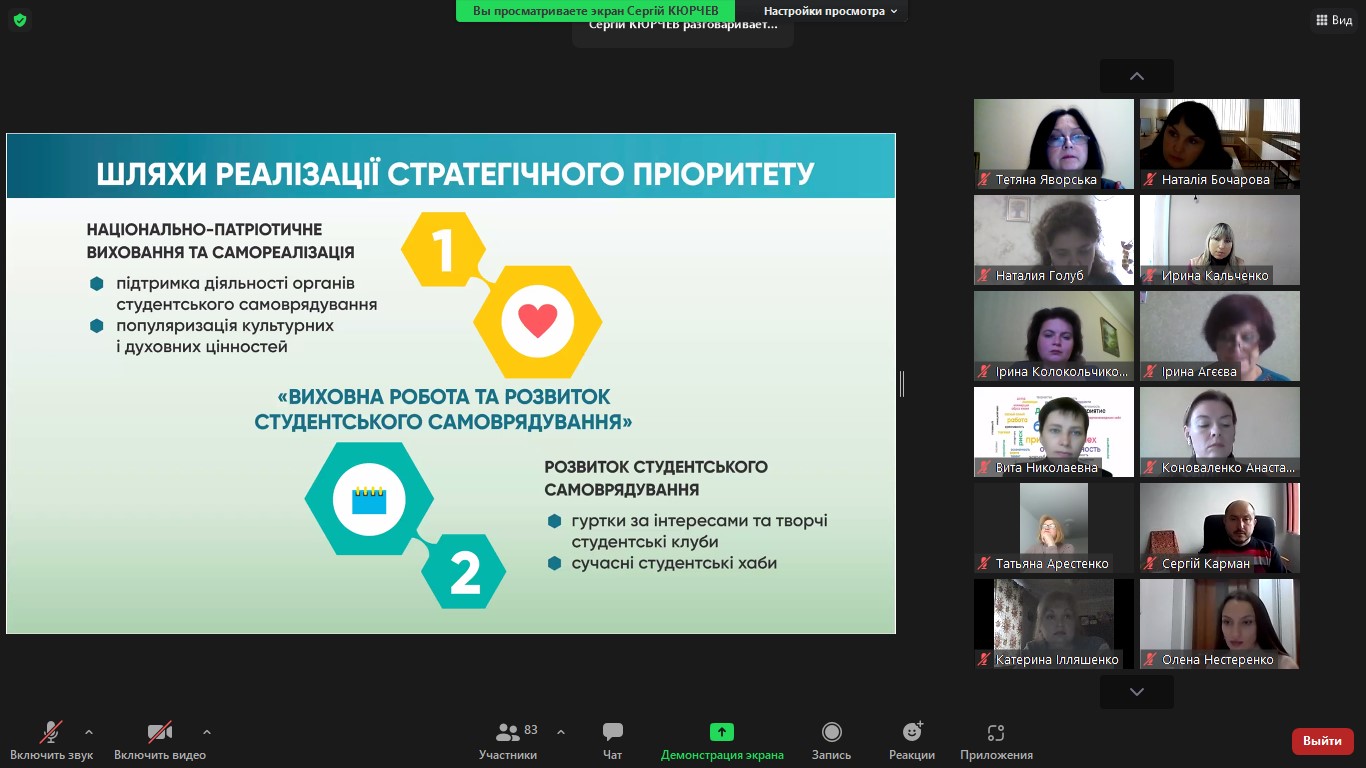Unmute microphone with Включить звук
The height and width of the screenshot is (768, 1366).
click(x=52, y=741)
